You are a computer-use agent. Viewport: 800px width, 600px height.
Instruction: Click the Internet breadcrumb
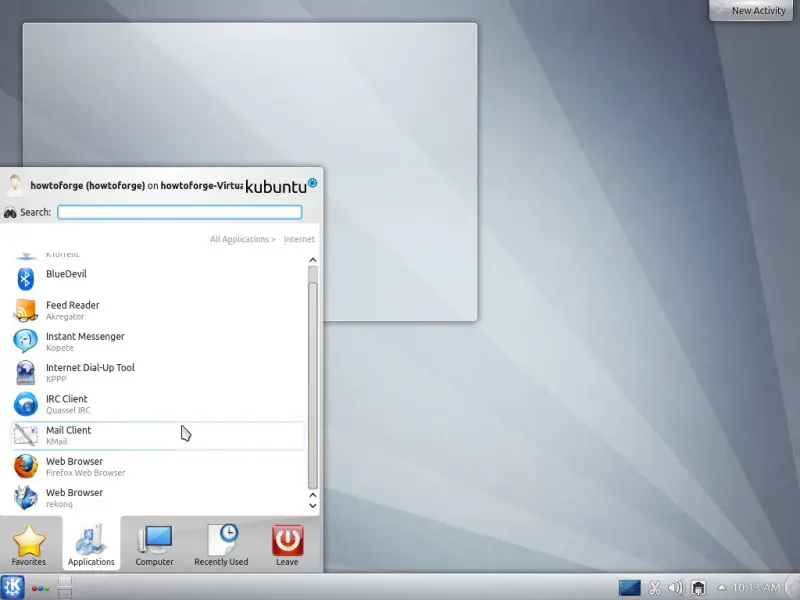[x=299, y=239]
